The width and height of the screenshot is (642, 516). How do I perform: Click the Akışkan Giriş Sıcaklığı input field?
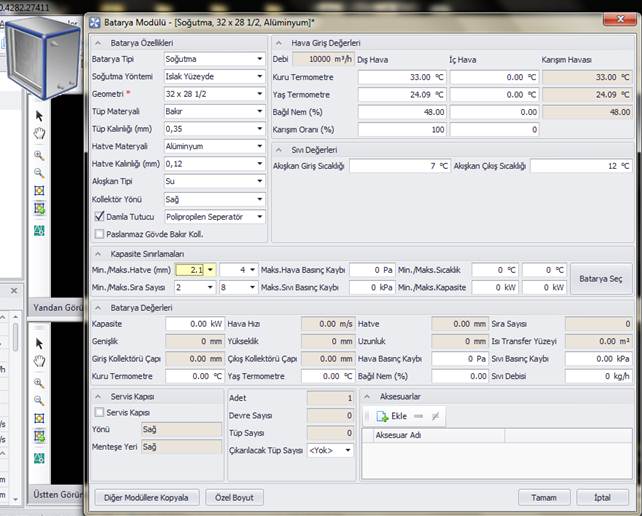coord(400,166)
